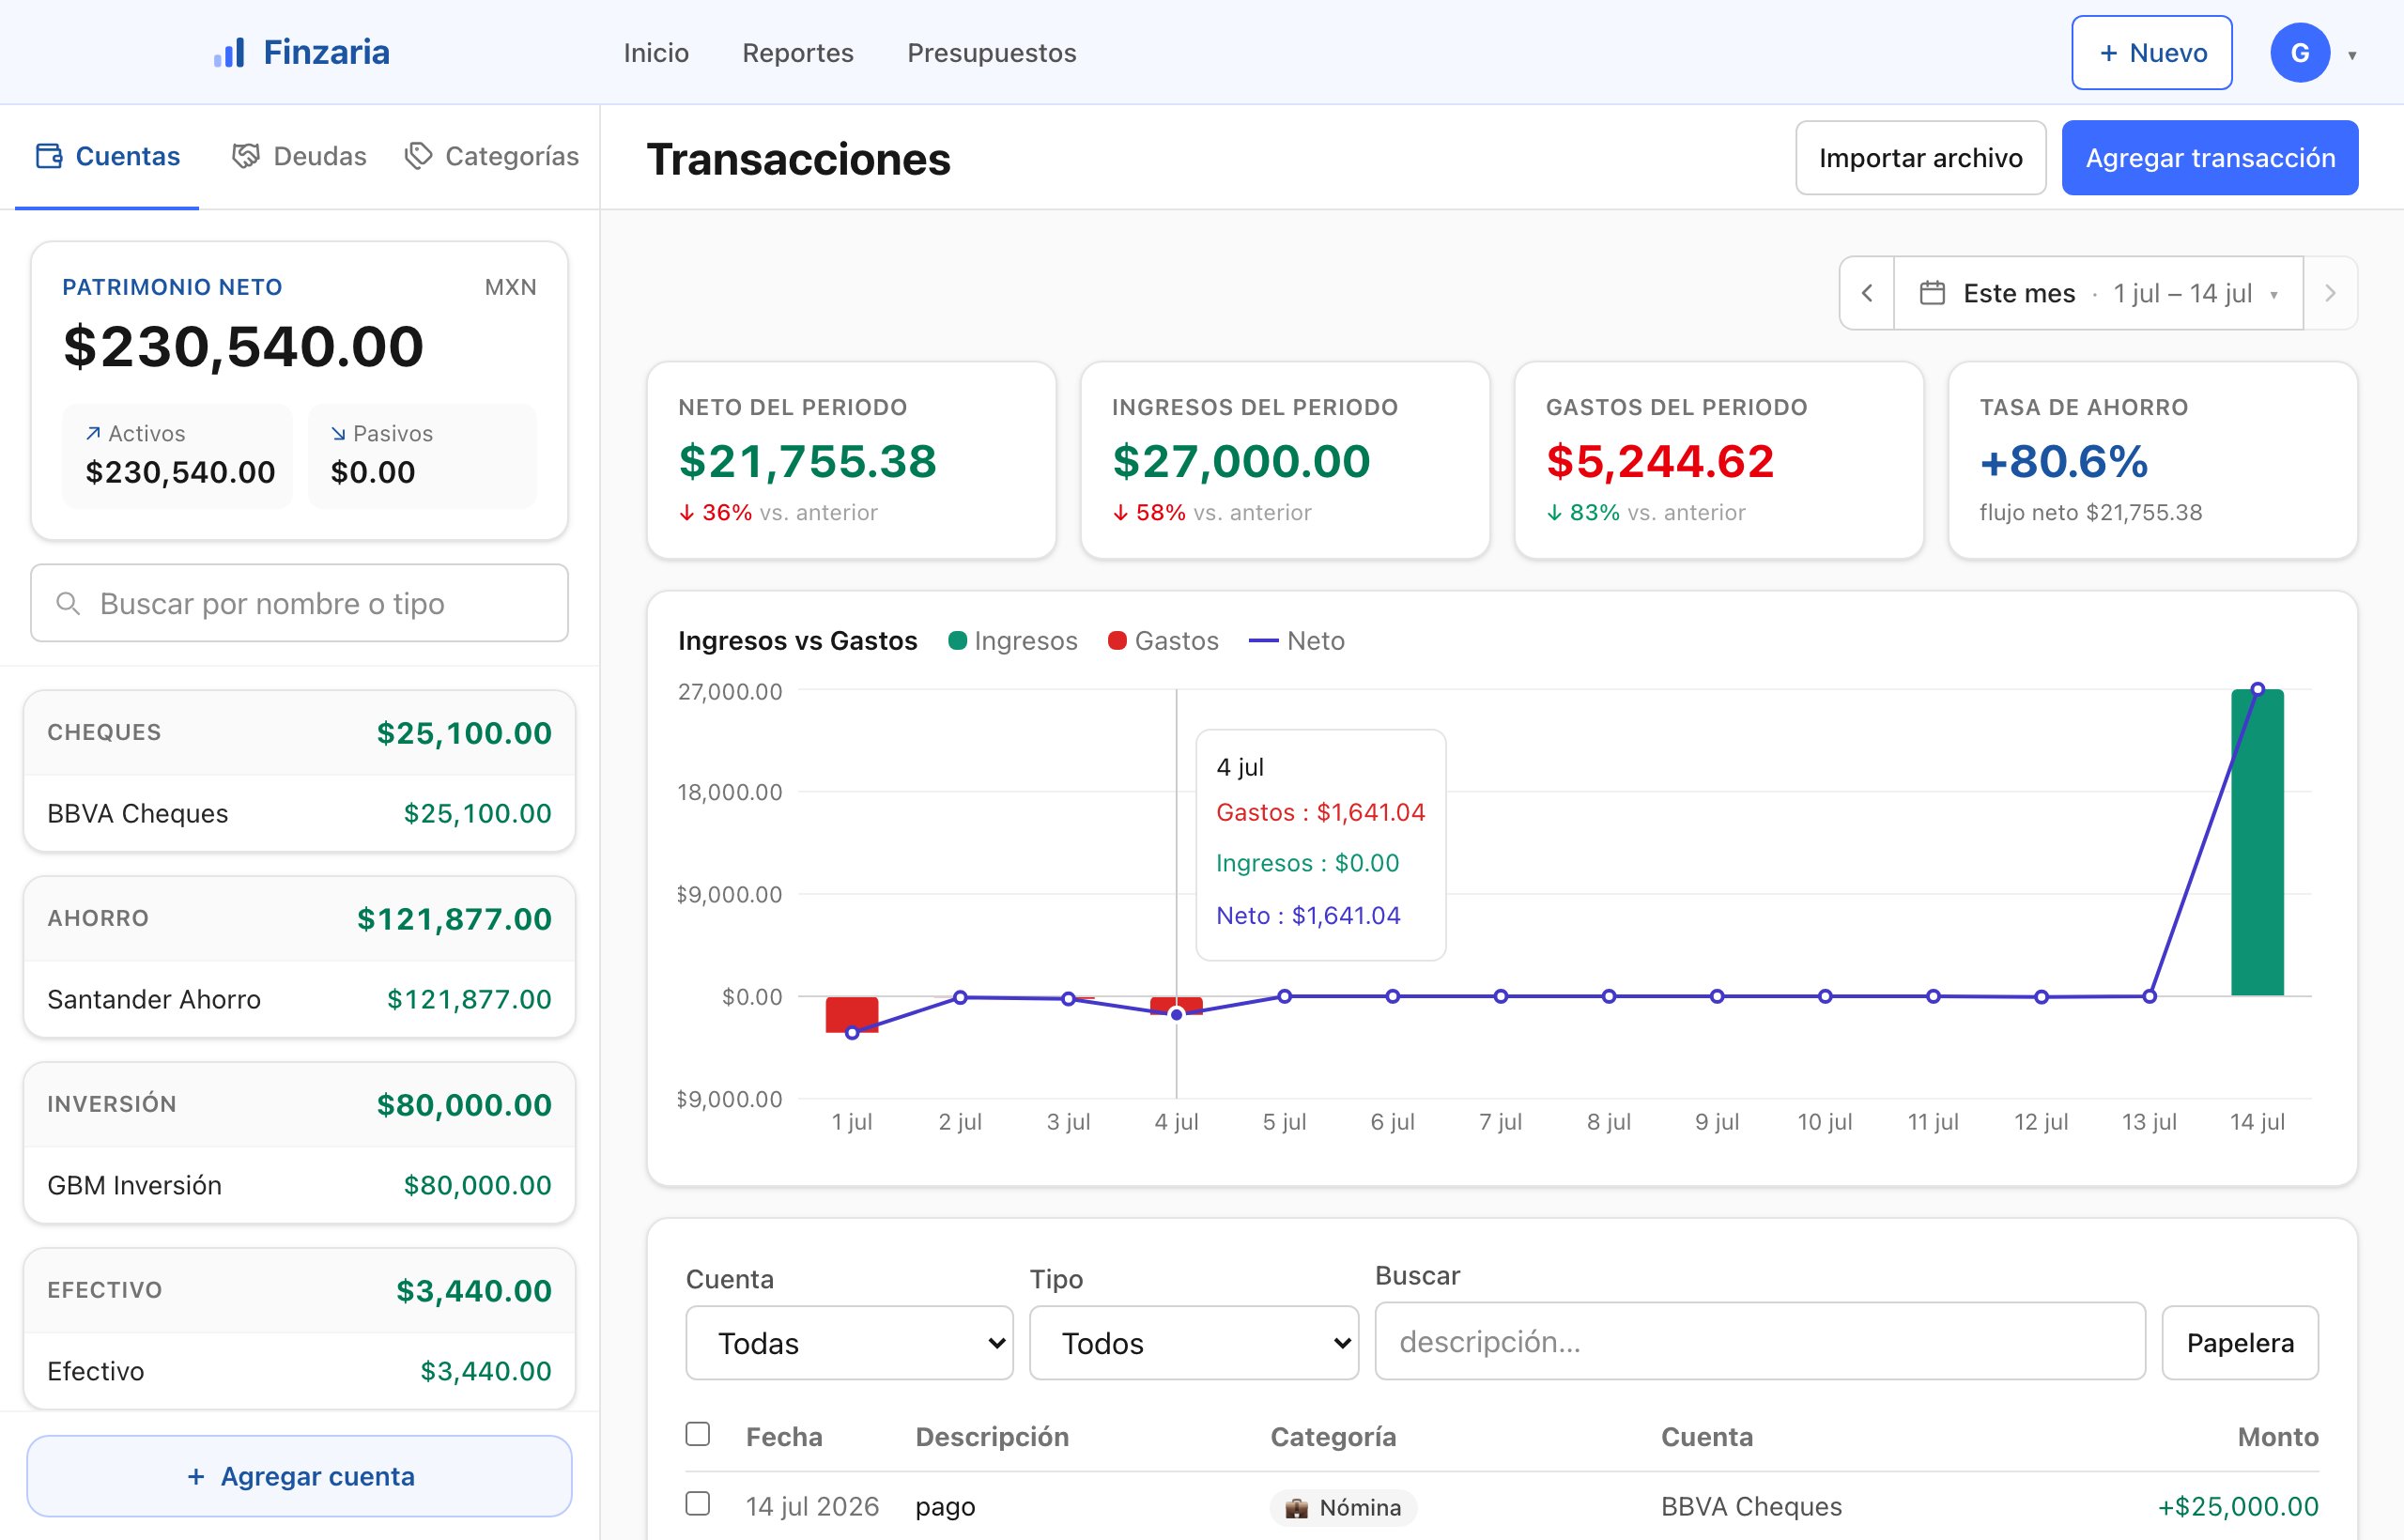Click the + Nuevo button
The height and width of the screenshot is (1540, 2404).
[2152, 53]
